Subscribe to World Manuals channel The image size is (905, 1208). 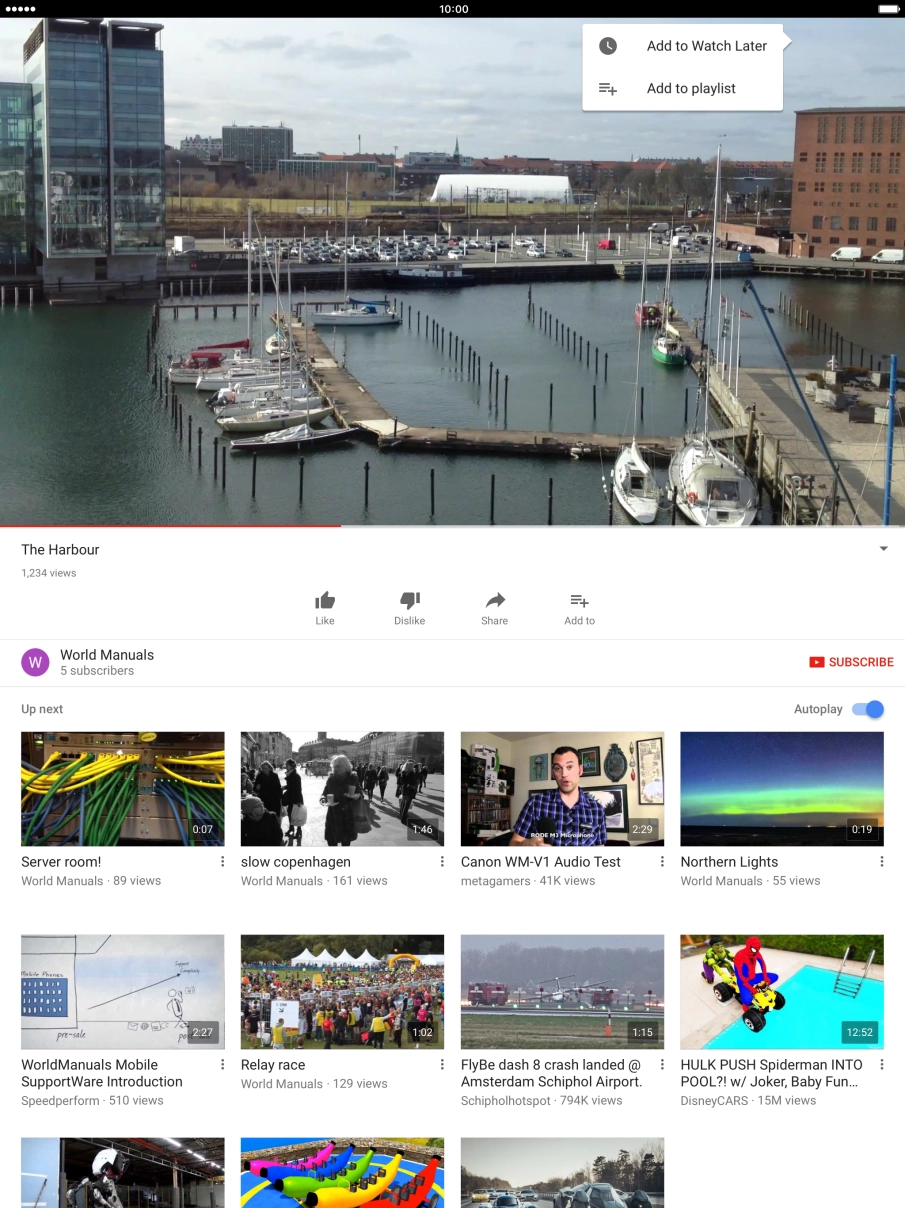pyautogui.click(x=851, y=662)
